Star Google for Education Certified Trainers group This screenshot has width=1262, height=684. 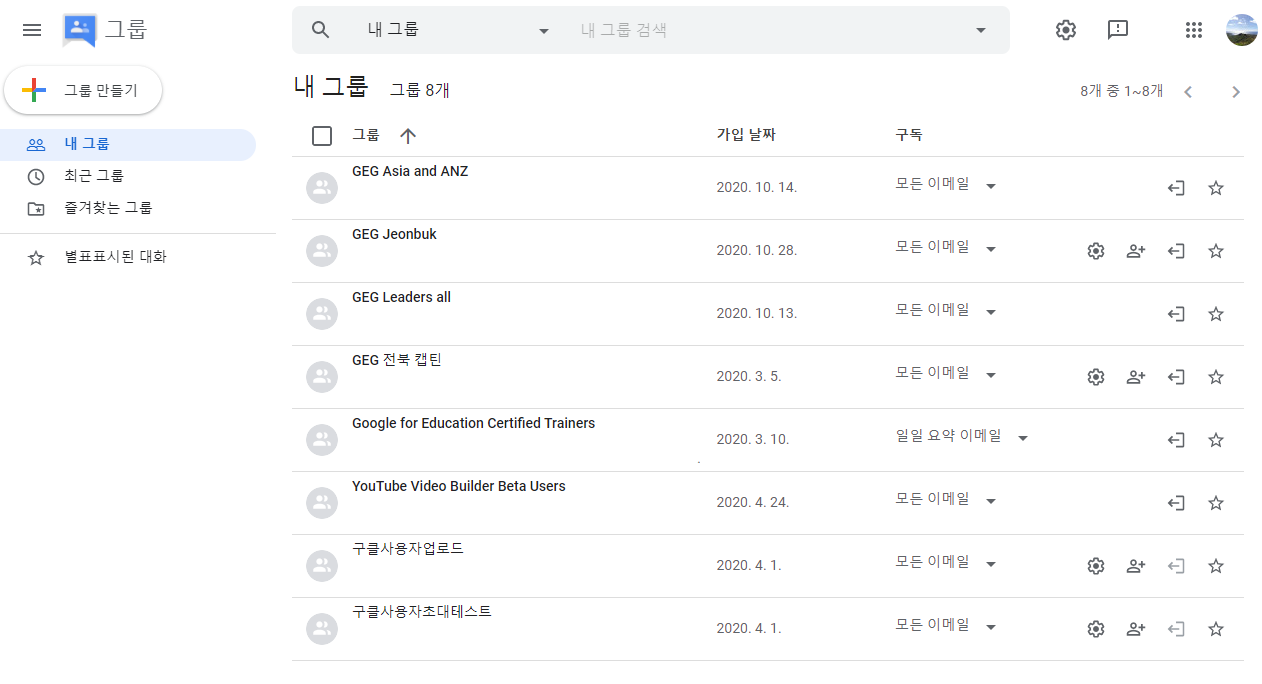(x=1216, y=440)
